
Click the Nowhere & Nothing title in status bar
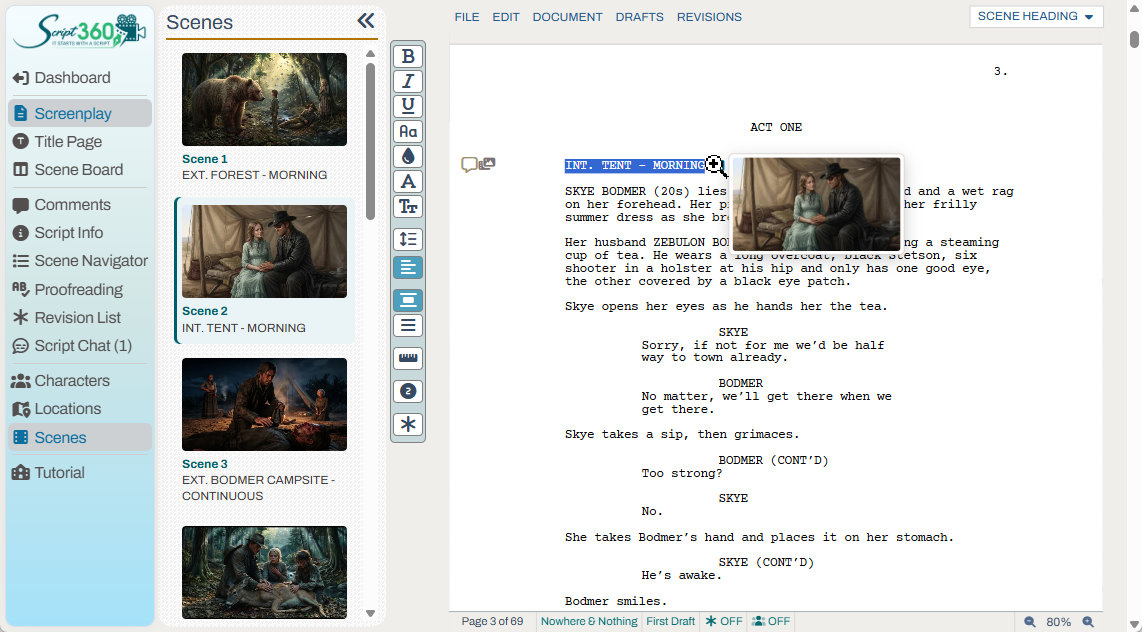tap(589, 621)
